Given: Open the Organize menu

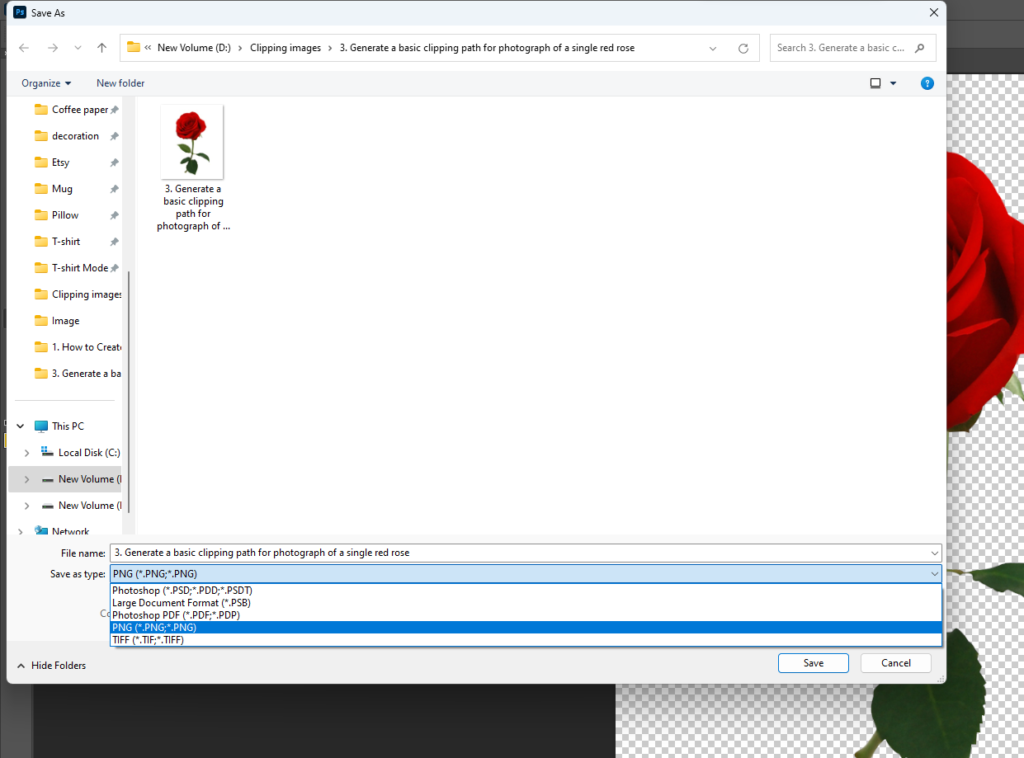Looking at the screenshot, I should click(x=46, y=83).
